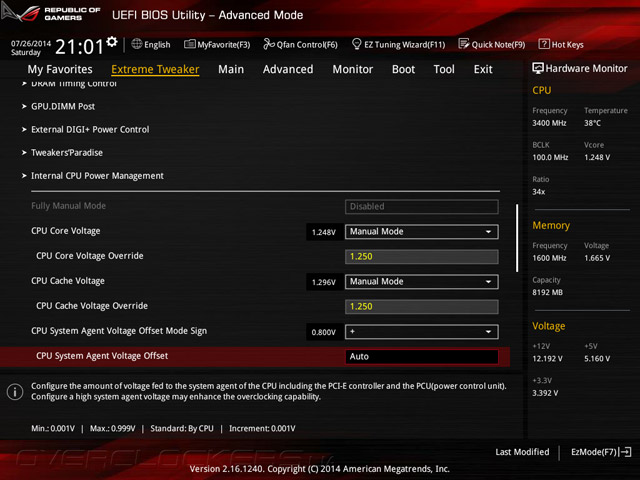Open CPU Core Voltage mode dropdown
640x480 pixels.
tap(422, 232)
